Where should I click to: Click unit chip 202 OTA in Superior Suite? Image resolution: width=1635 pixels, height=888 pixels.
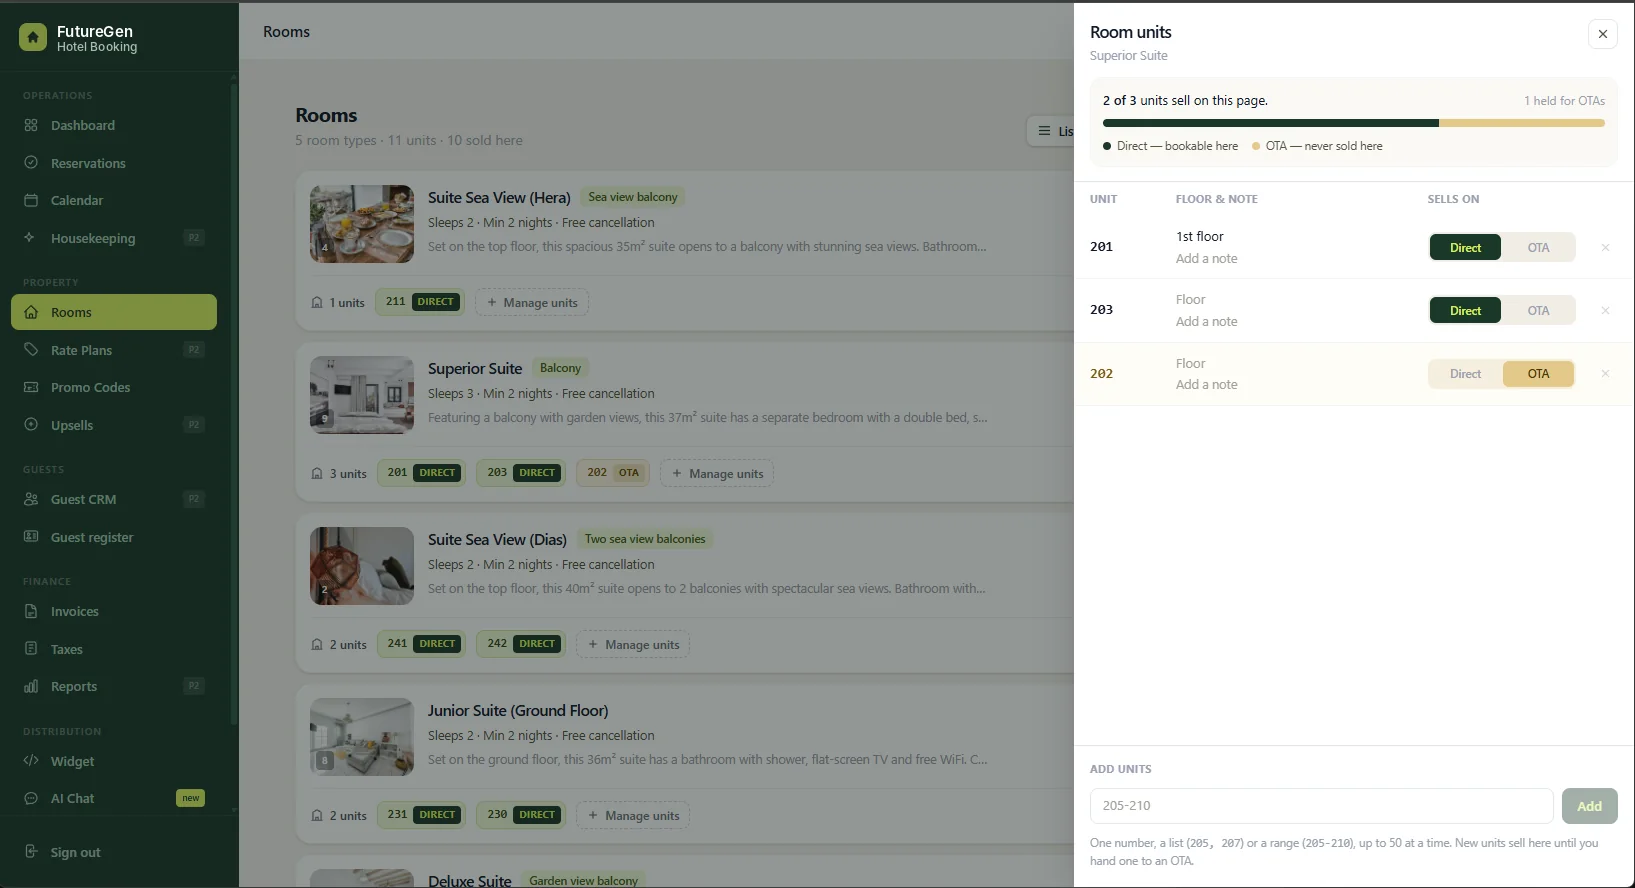click(x=613, y=473)
